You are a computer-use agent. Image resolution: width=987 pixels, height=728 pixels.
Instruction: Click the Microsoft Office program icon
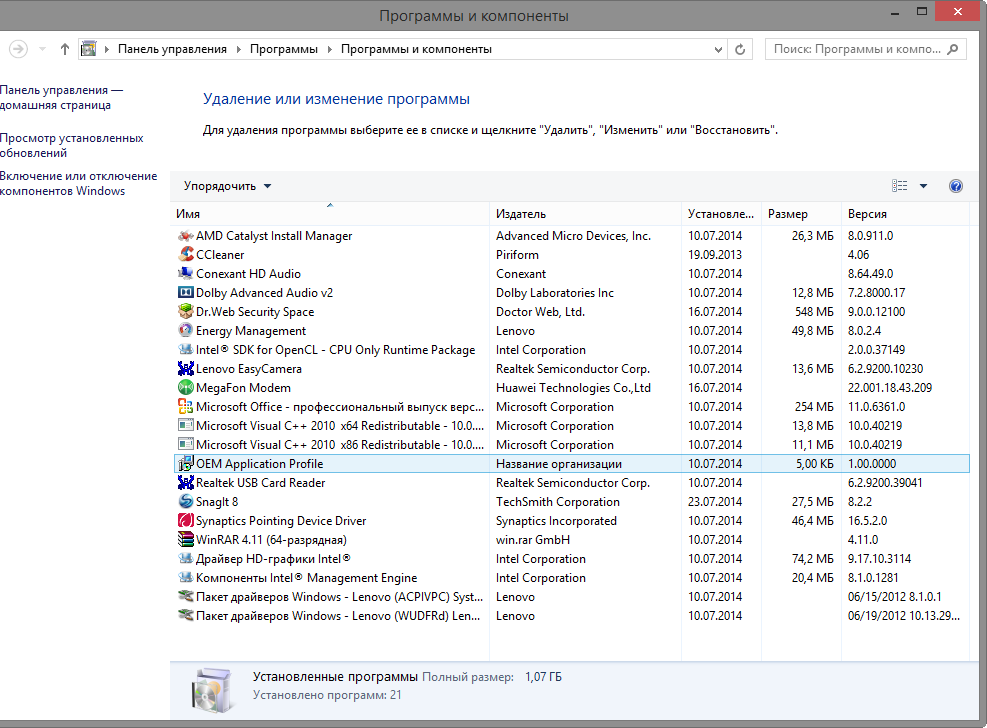(186, 406)
